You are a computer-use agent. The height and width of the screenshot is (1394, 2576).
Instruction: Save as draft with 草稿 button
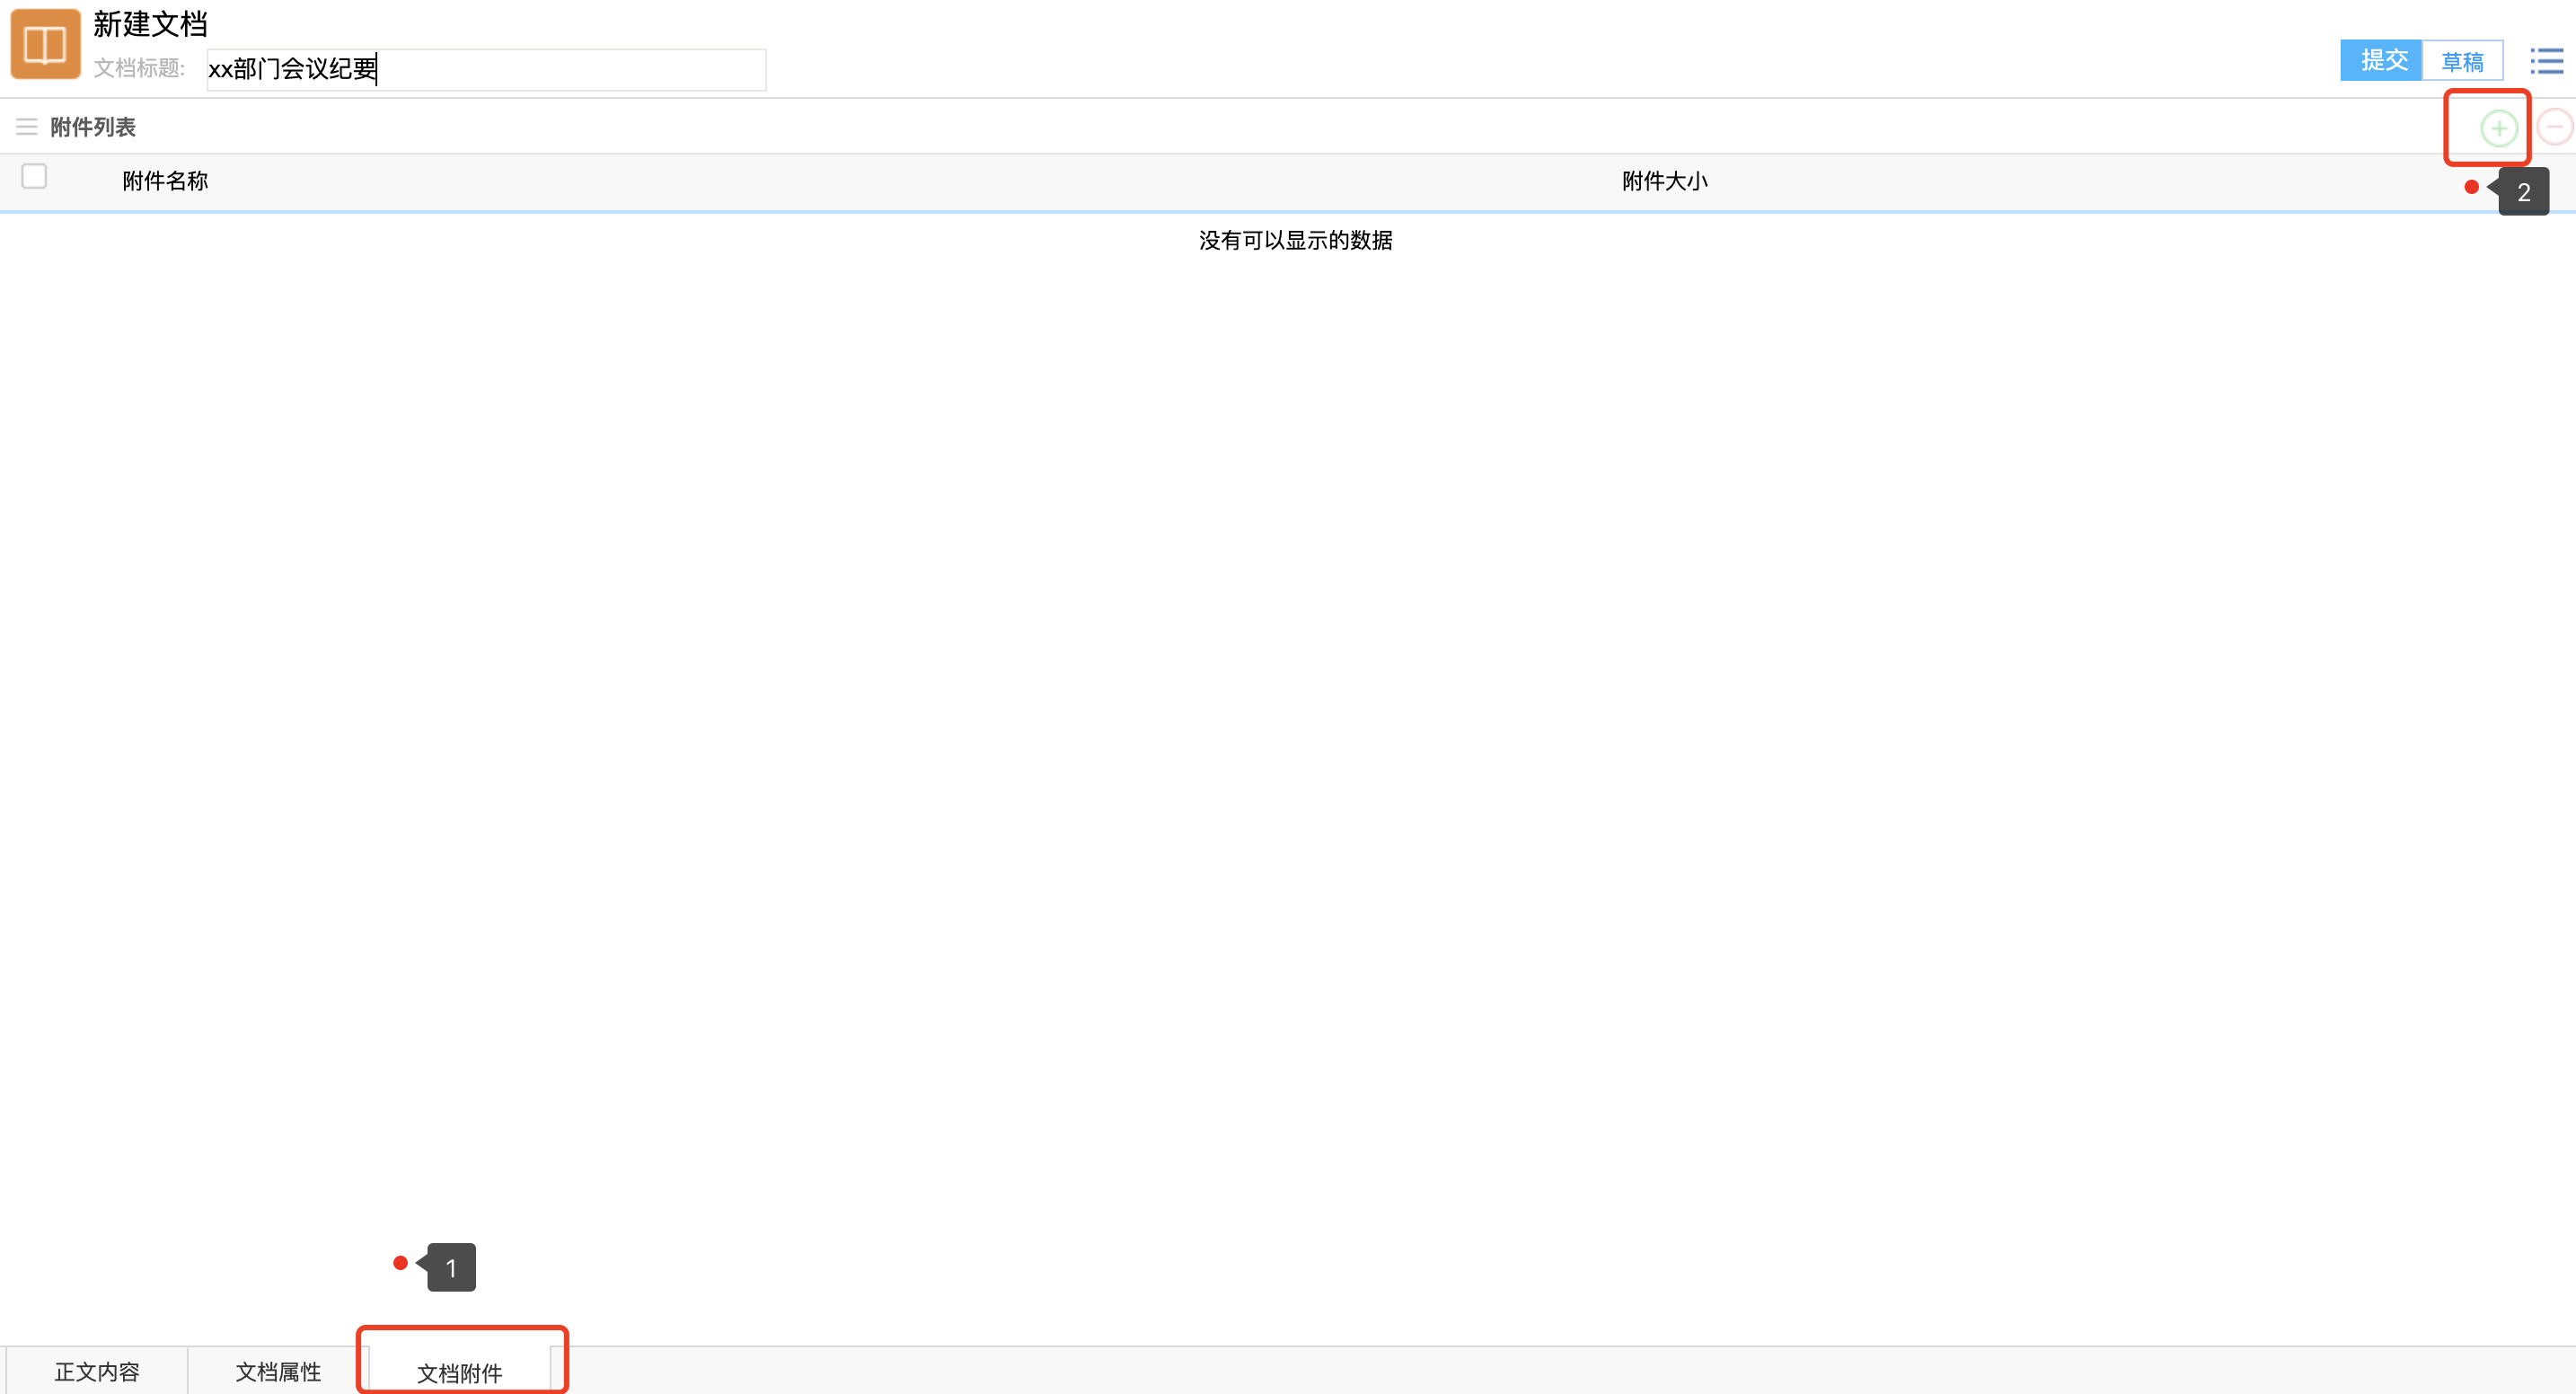tap(2462, 61)
